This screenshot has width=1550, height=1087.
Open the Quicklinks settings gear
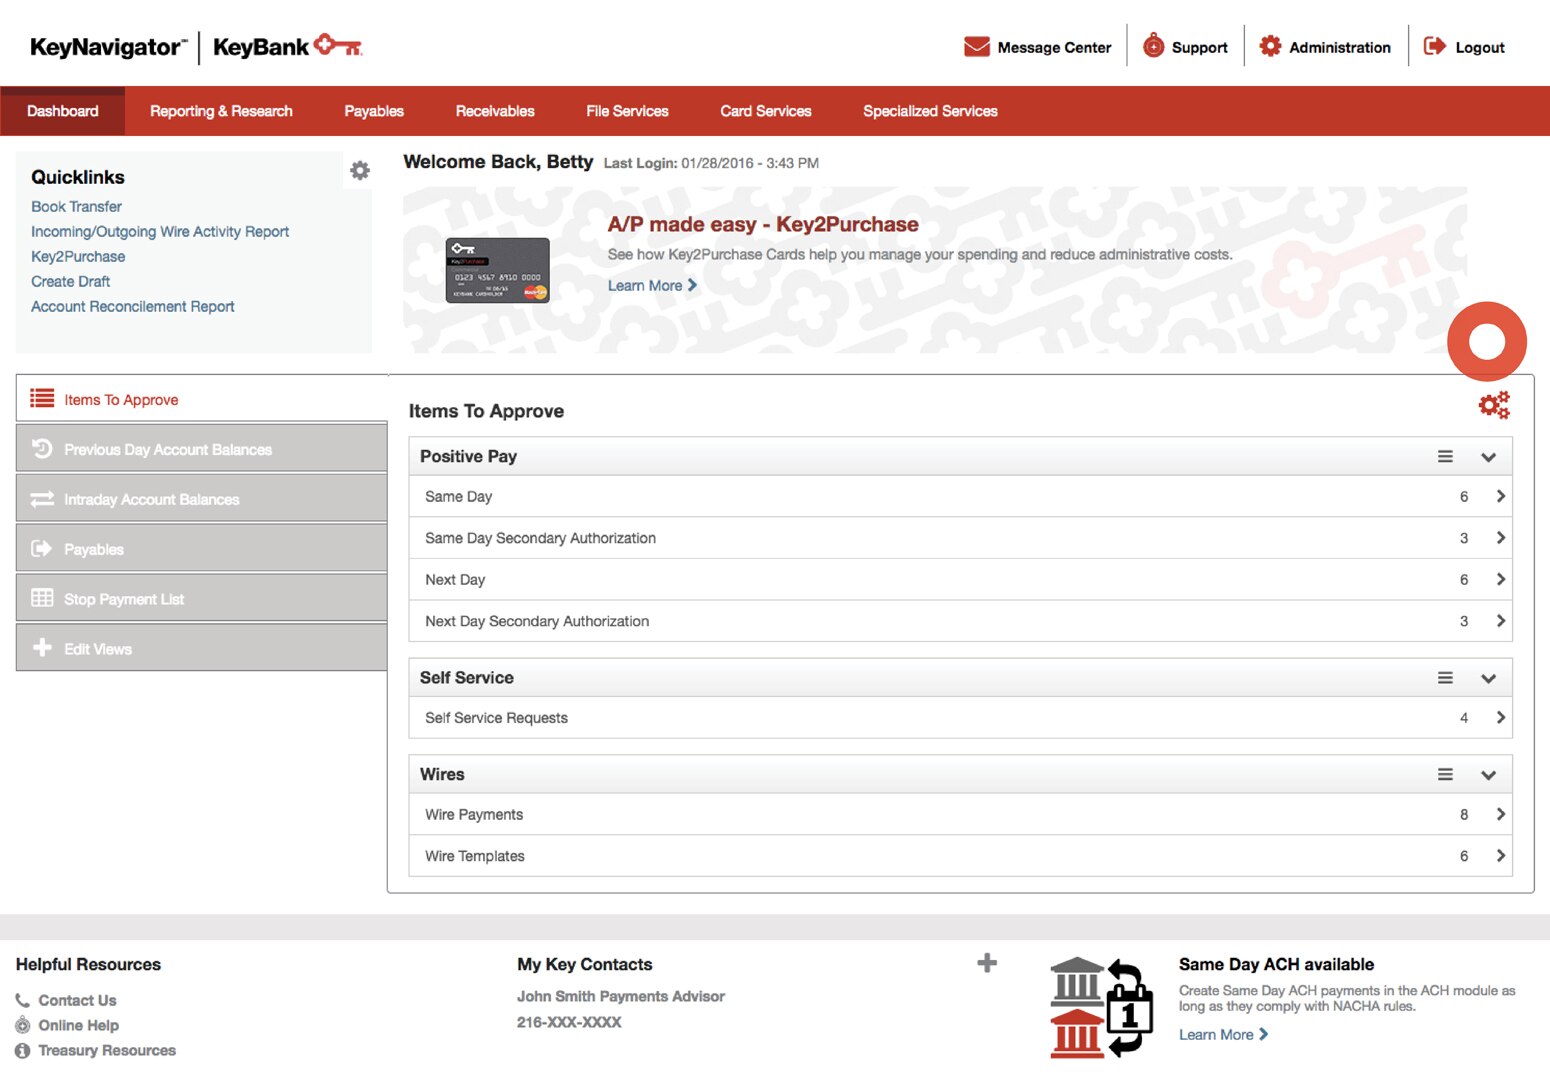(360, 170)
